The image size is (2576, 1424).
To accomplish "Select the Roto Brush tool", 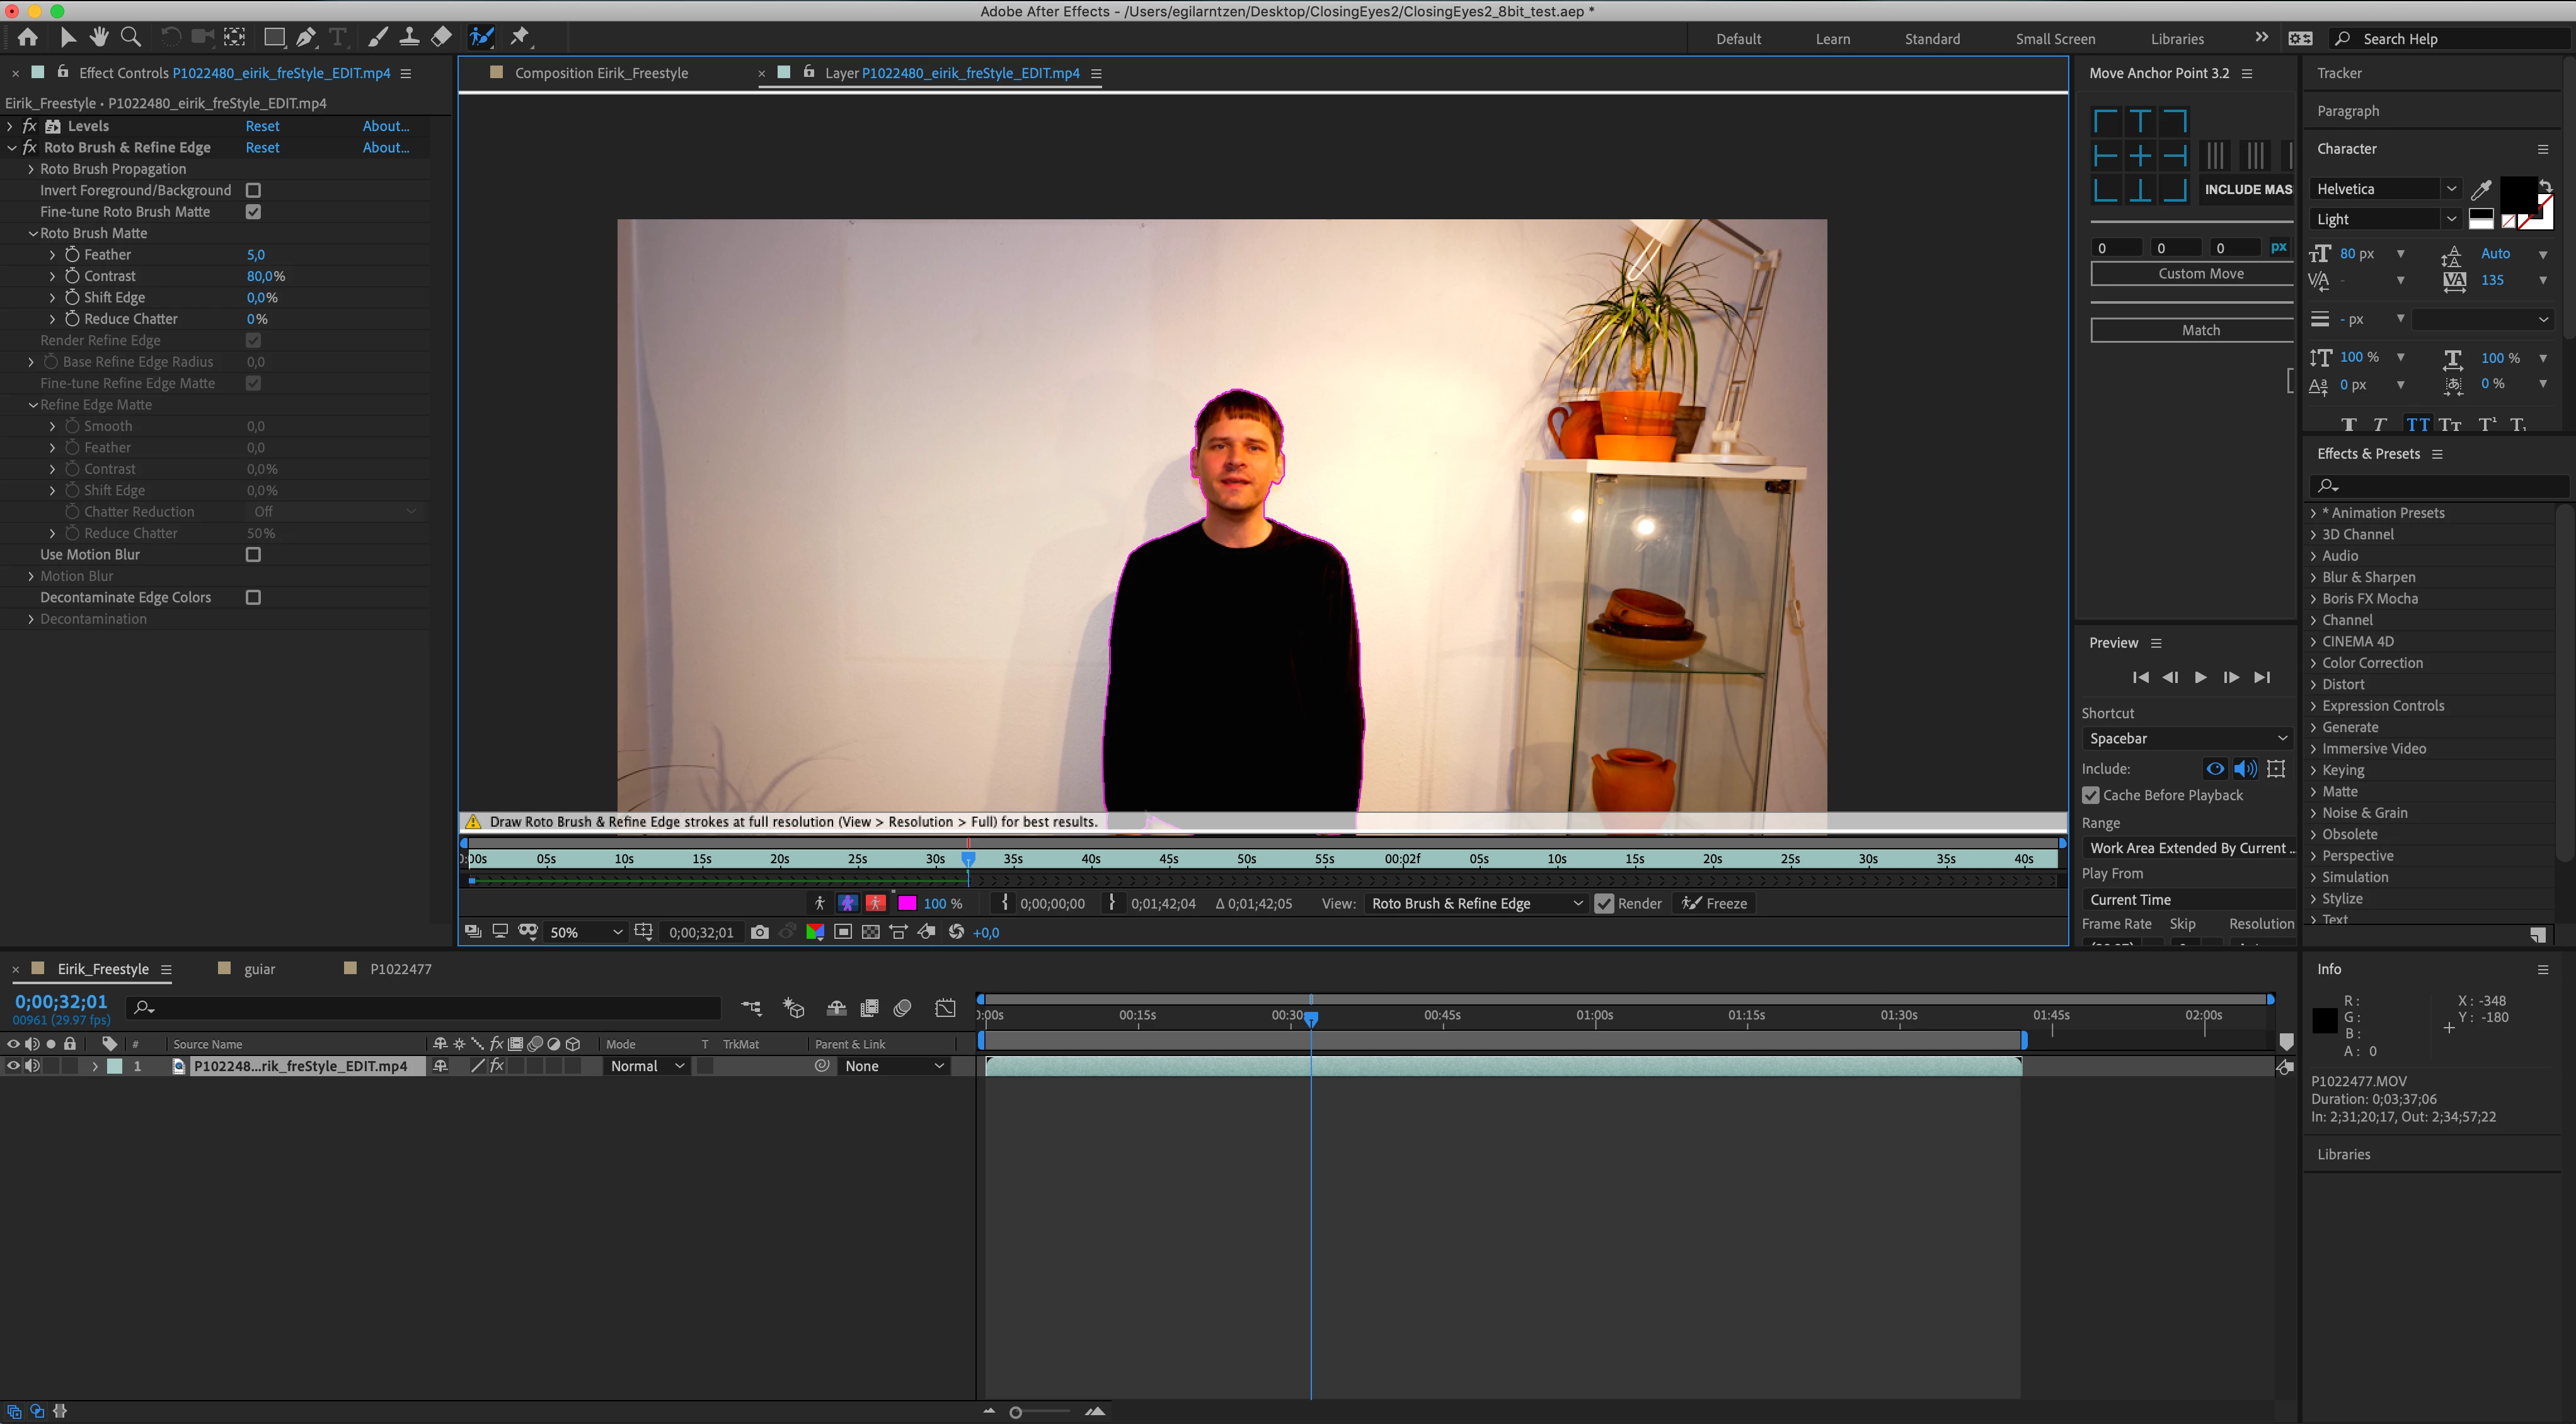I will (x=482, y=37).
